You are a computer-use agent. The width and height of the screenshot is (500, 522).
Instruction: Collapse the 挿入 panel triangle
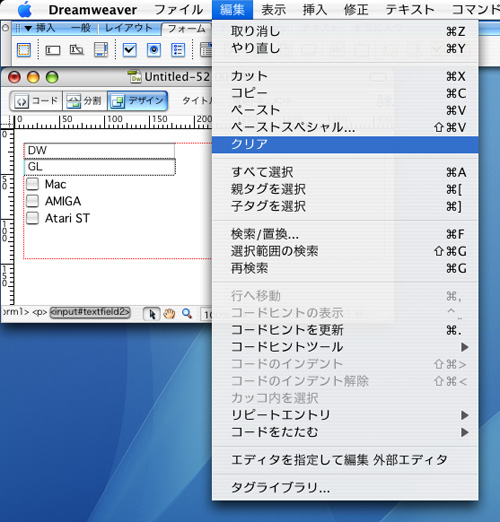29,29
